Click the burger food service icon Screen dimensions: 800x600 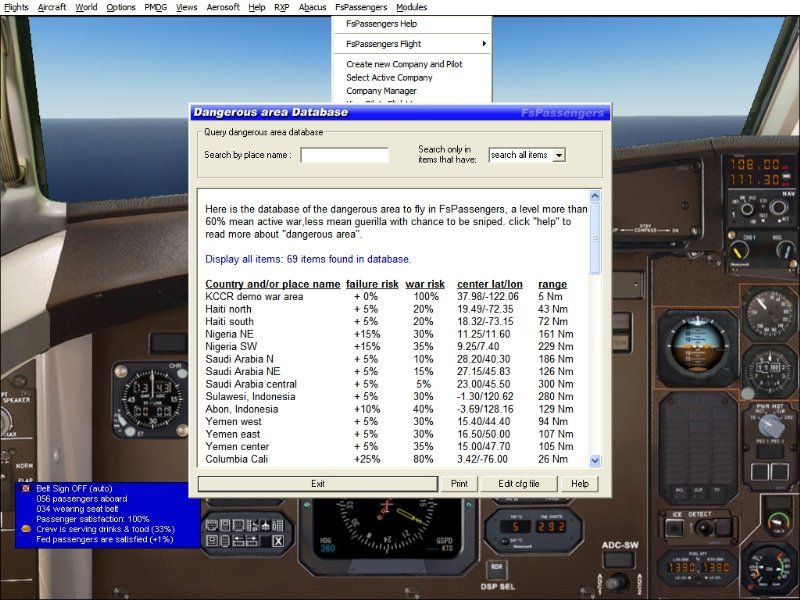pos(26,529)
